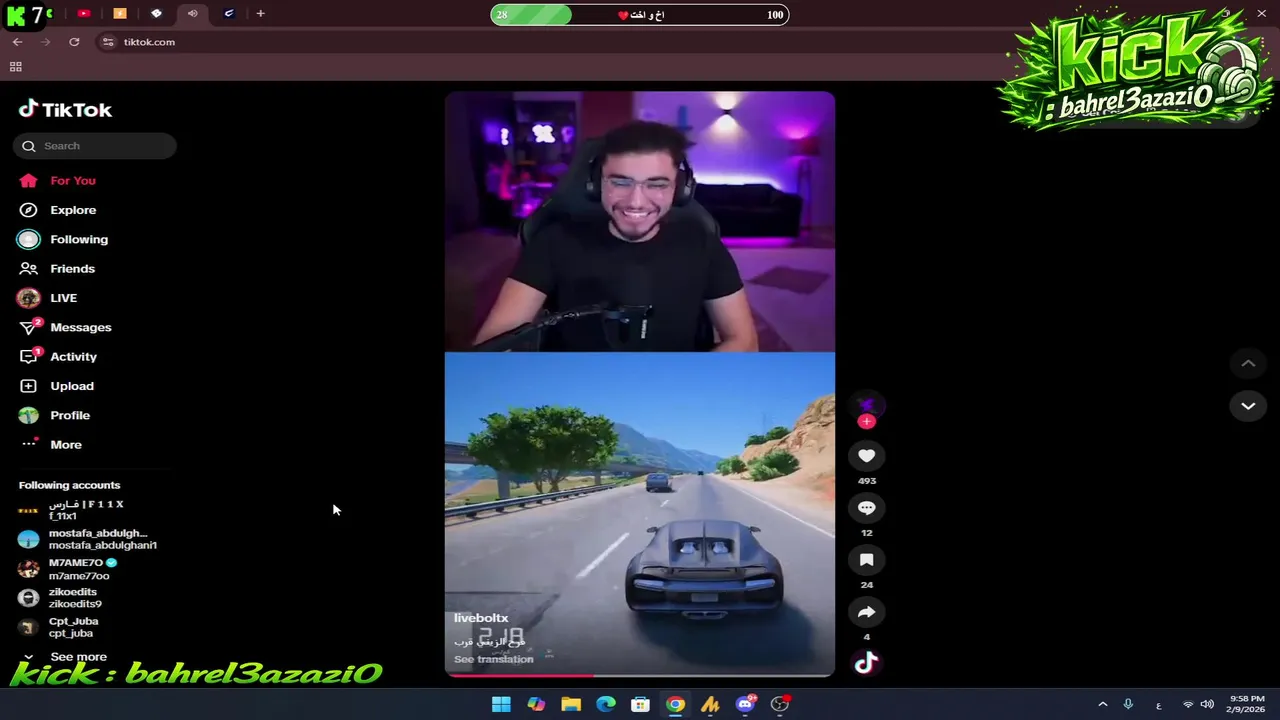Viewport: 1280px width, 720px height.
Task: Follow the creator via the red plus button
Action: pyautogui.click(x=867, y=422)
